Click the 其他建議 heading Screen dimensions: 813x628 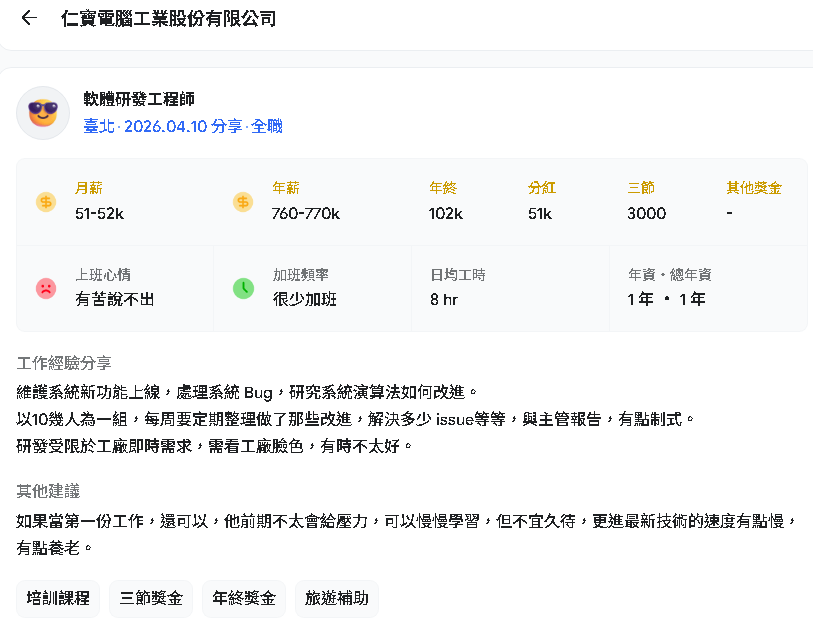click(x=48, y=491)
